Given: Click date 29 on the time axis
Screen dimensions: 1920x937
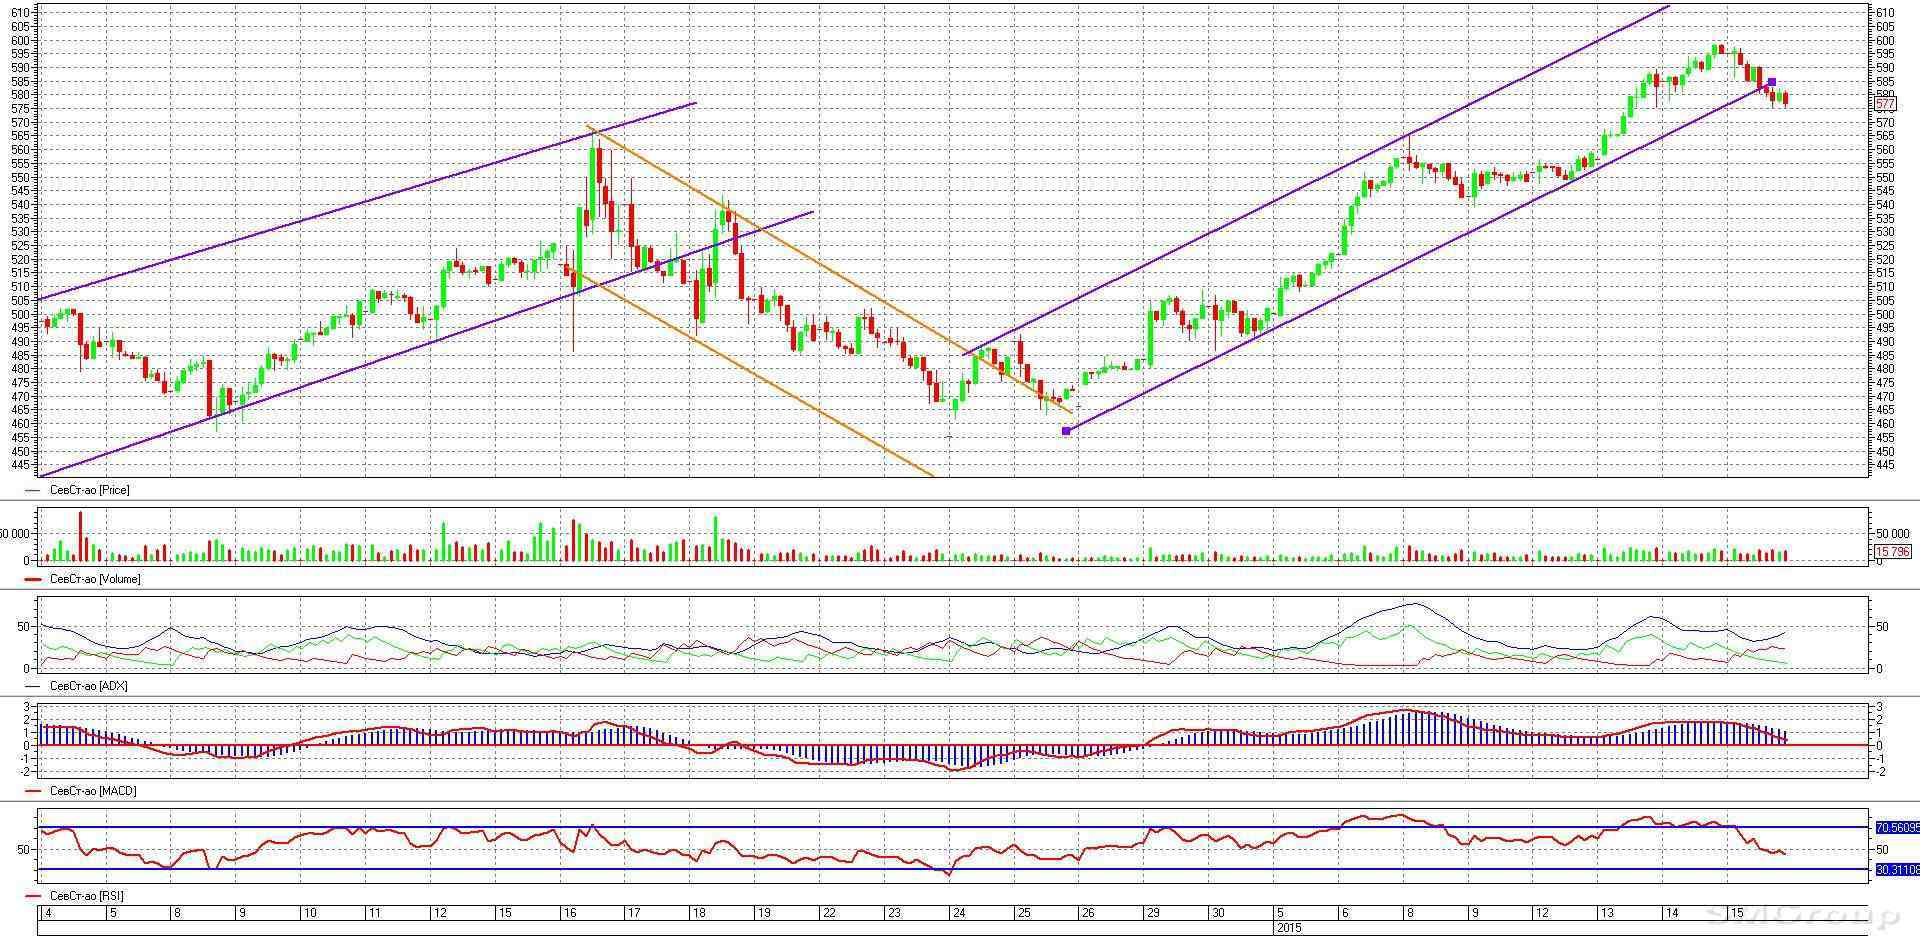Looking at the screenshot, I should pos(1153,914).
